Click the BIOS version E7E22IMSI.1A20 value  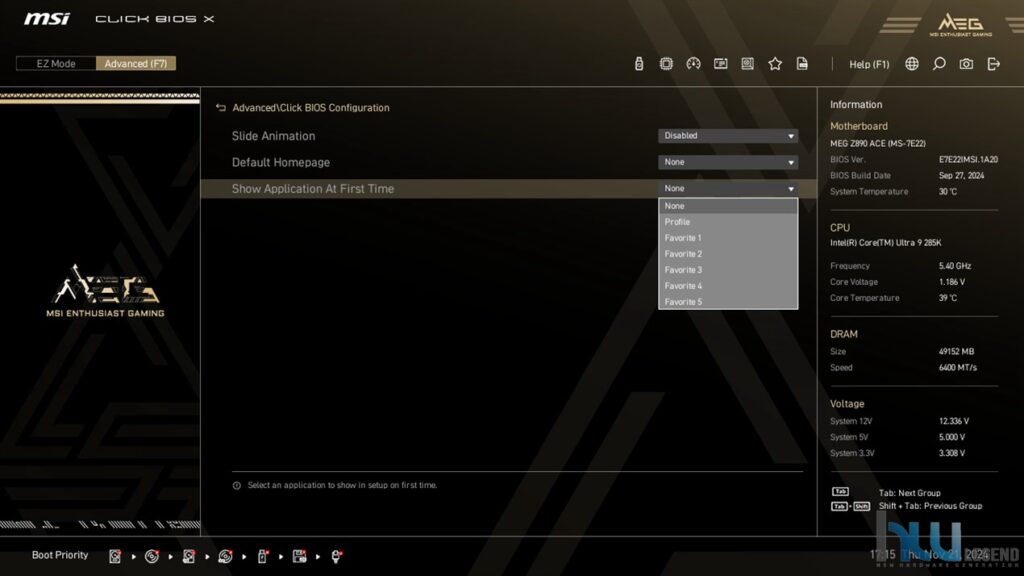coord(968,159)
